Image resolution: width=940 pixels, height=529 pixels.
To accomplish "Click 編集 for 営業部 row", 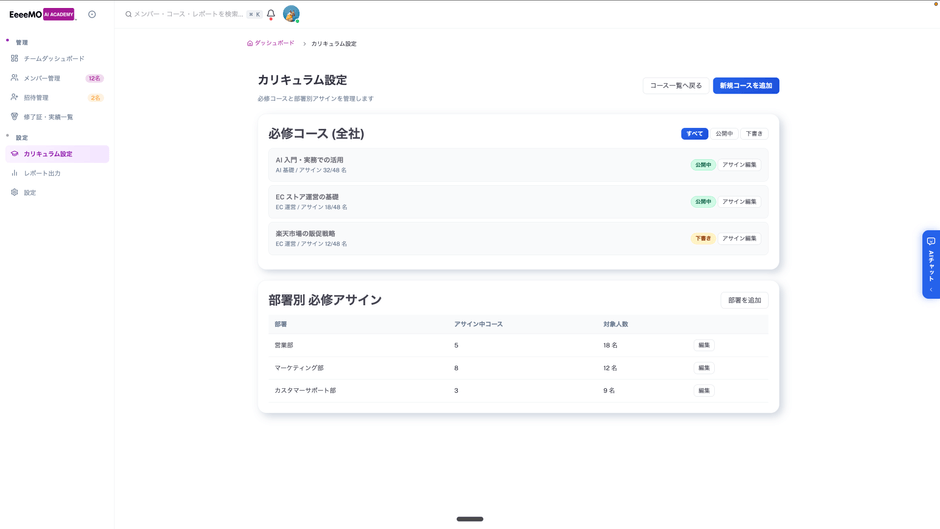I will (x=704, y=345).
